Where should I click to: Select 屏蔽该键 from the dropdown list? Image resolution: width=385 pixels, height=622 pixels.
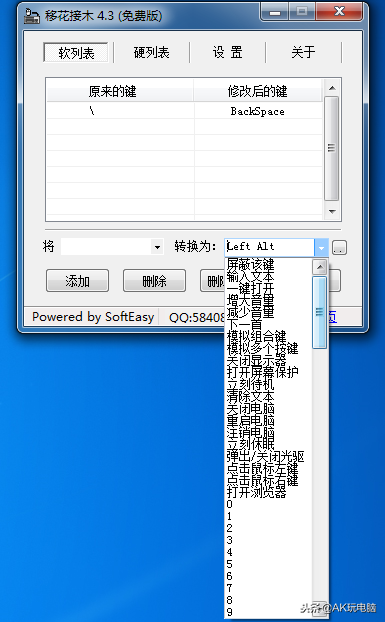(250, 264)
